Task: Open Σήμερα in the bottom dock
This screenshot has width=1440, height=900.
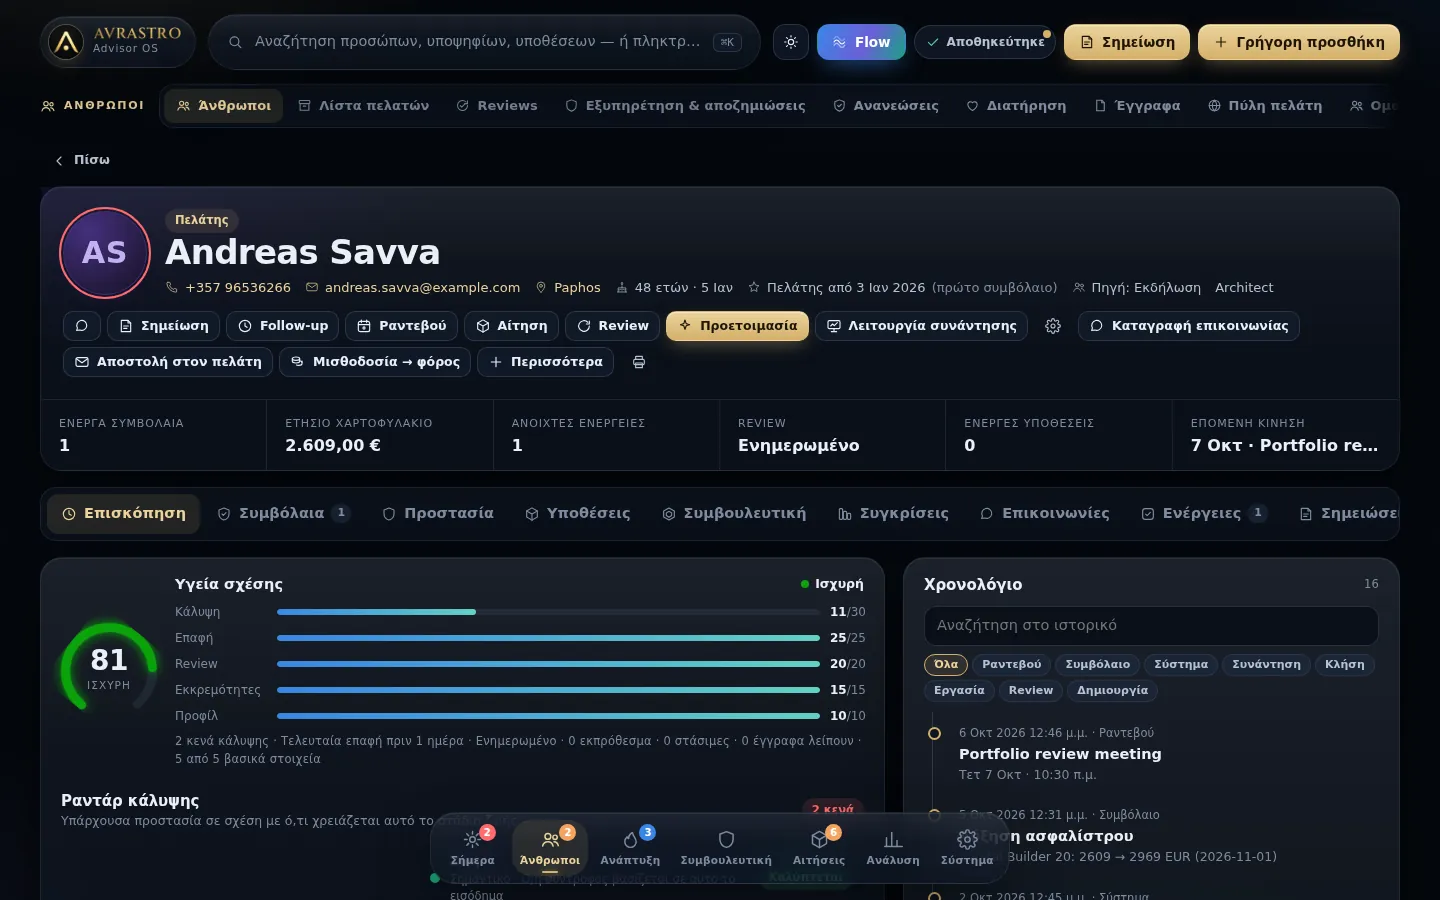Action: (473, 847)
